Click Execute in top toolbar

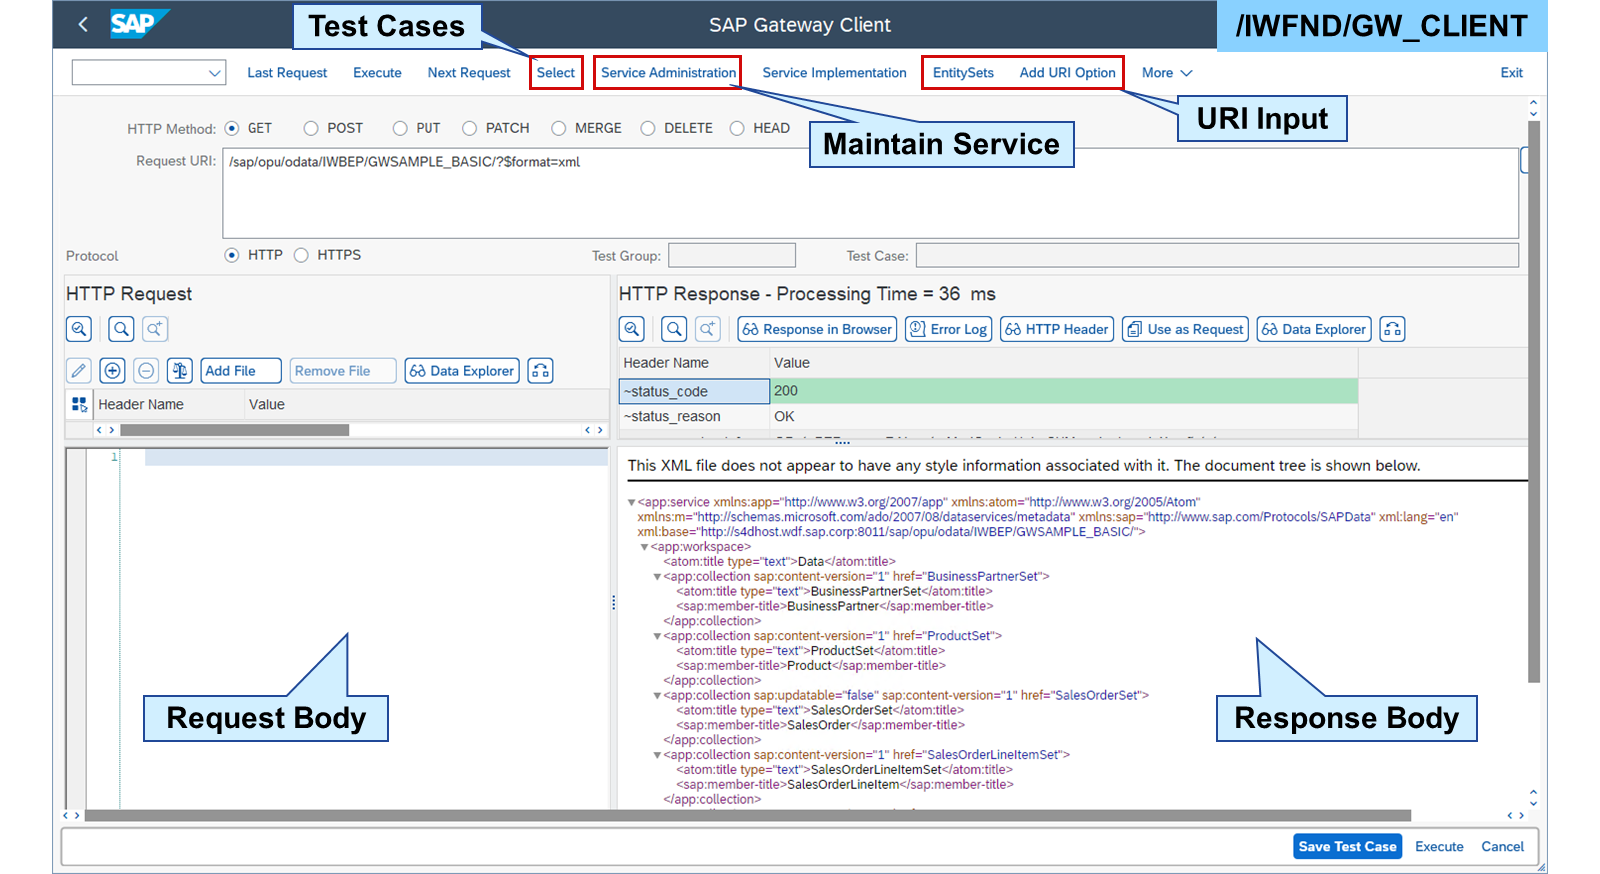[x=377, y=73]
